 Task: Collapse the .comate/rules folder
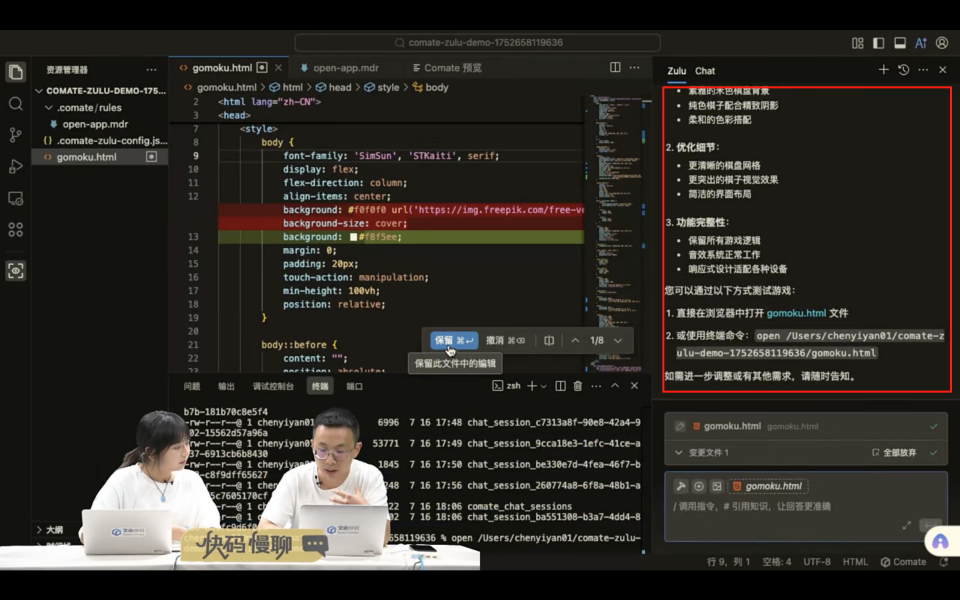click(49, 107)
